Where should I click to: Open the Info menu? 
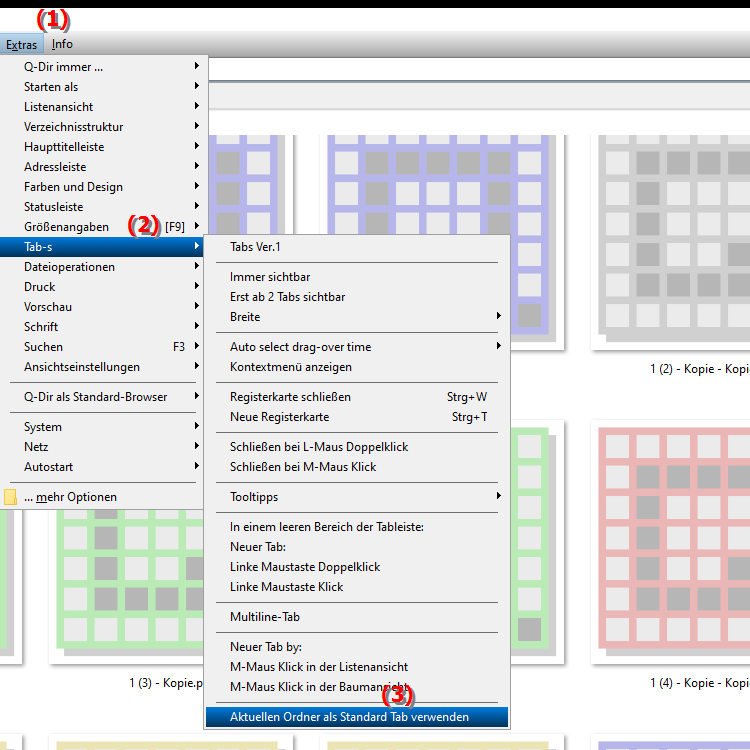62,44
